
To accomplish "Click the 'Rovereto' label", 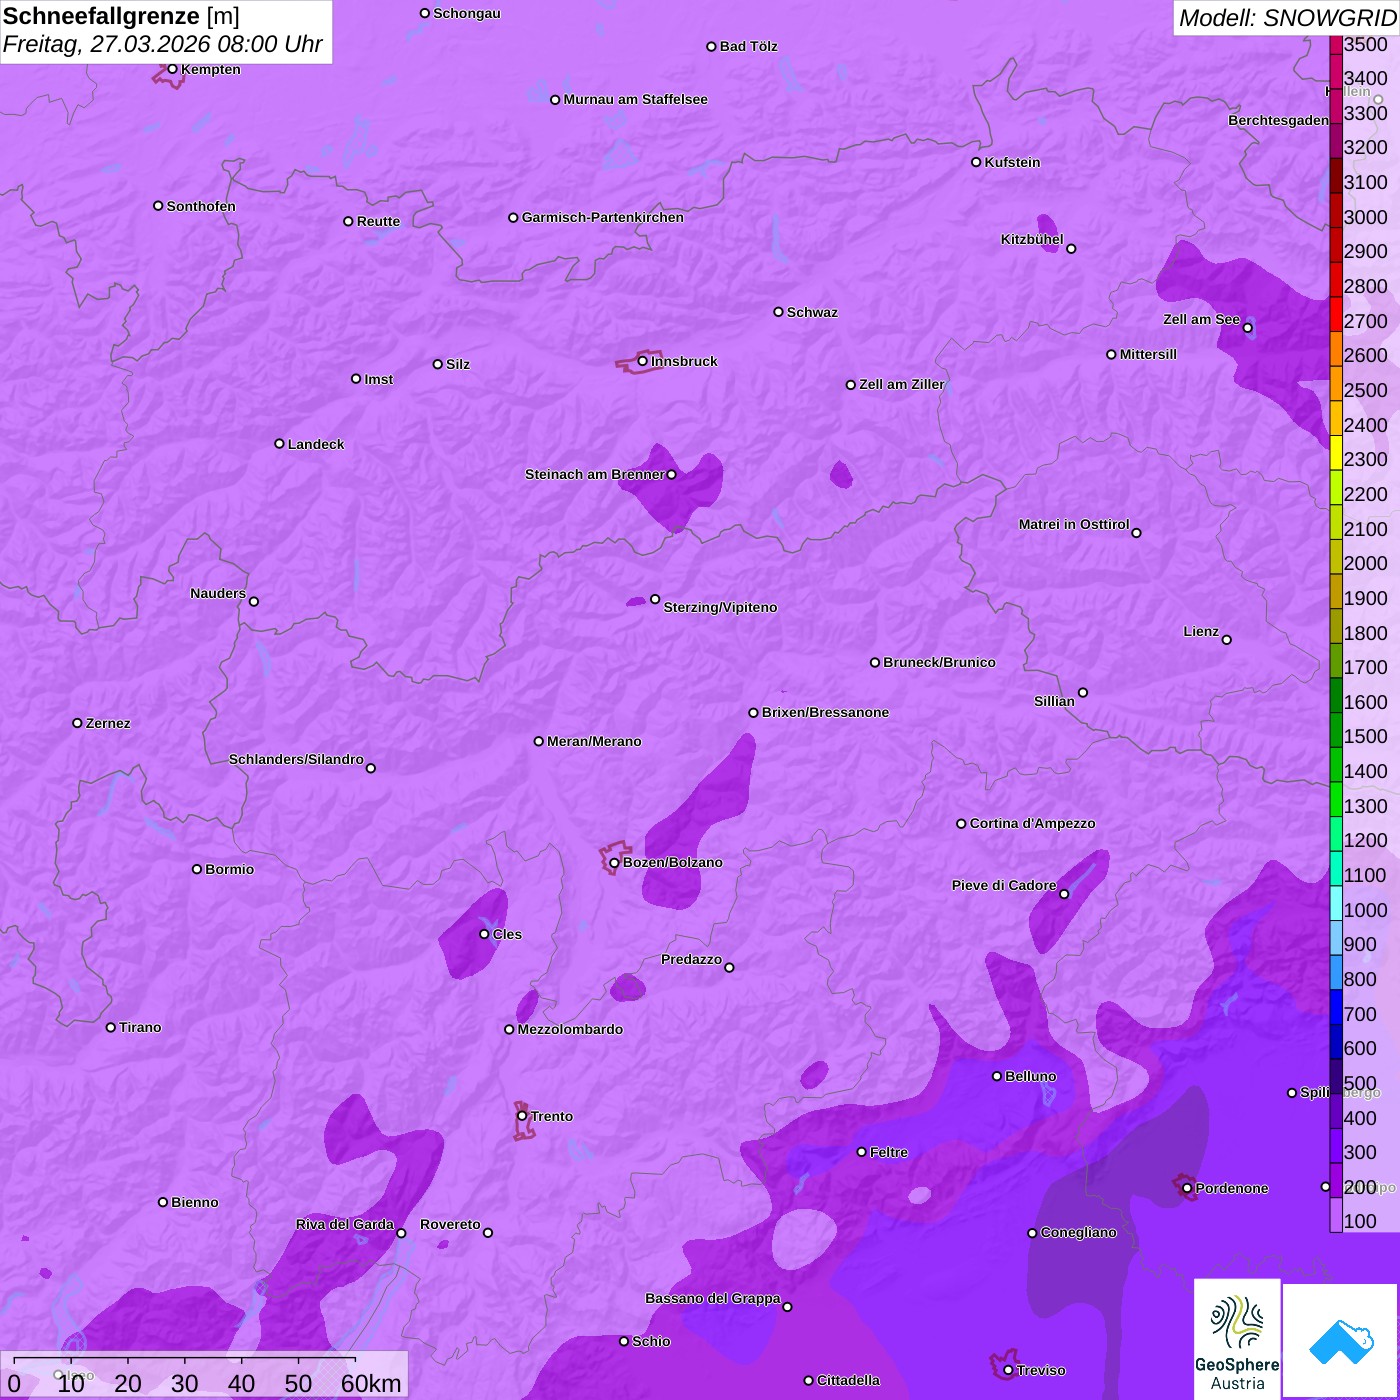I will 450,1224.
